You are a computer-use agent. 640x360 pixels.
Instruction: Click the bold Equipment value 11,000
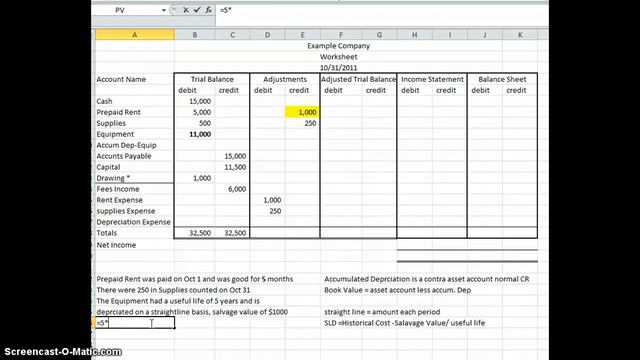click(200, 134)
